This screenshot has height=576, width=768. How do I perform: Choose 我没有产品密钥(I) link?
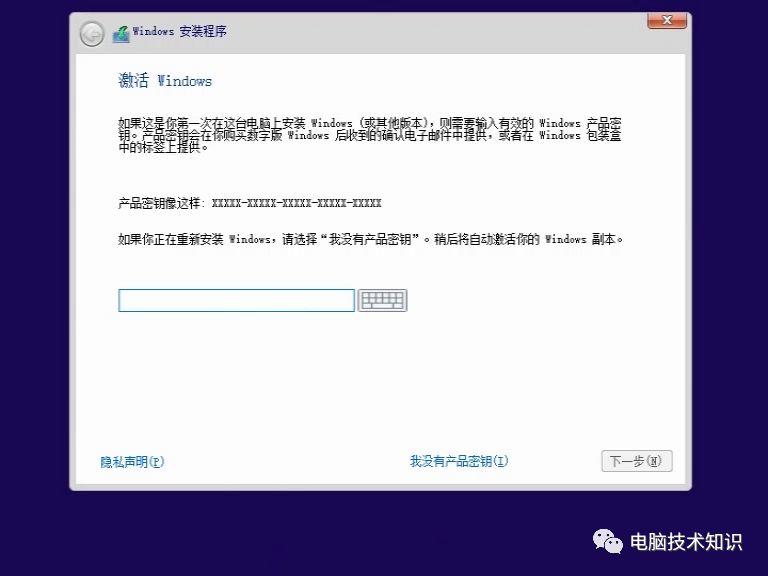point(459,461)
